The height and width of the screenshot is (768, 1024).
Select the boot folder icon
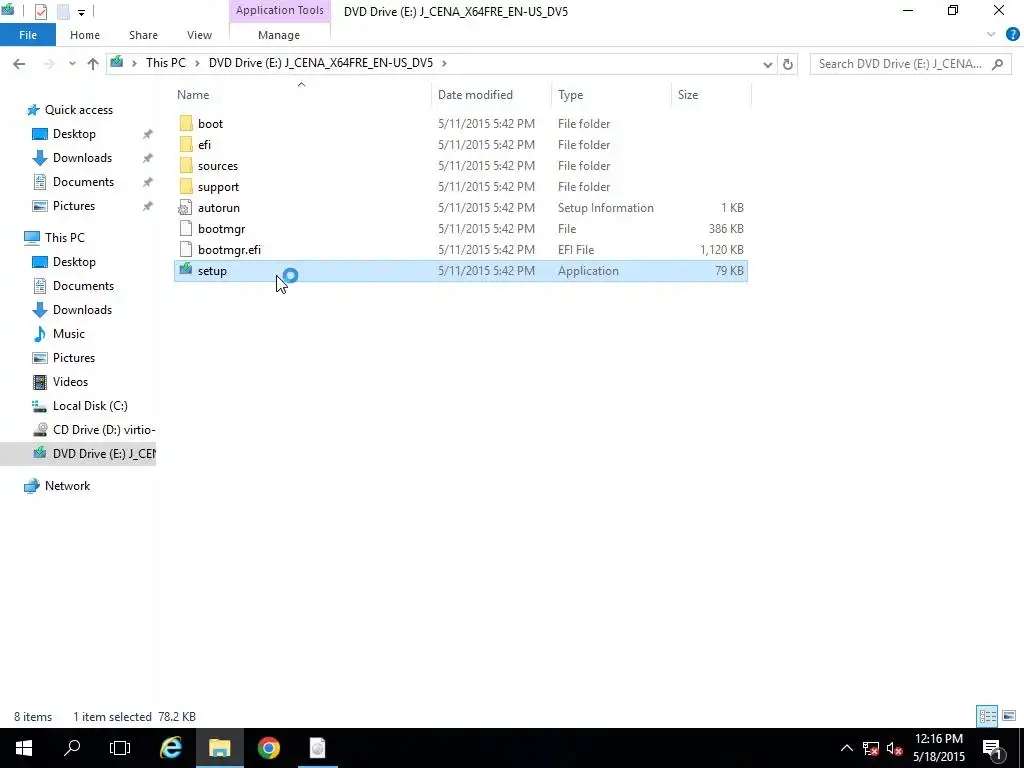click(x=186, y=123)
